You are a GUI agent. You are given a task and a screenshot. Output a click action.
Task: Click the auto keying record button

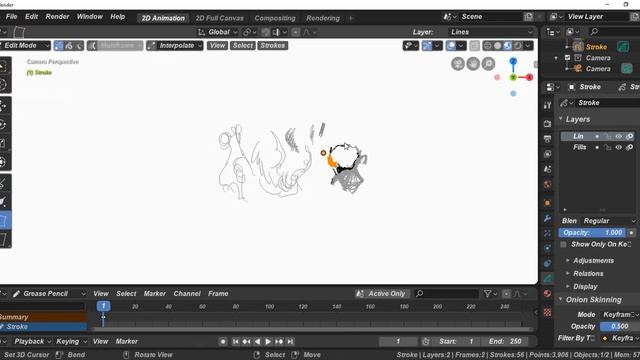click(223, 341)
